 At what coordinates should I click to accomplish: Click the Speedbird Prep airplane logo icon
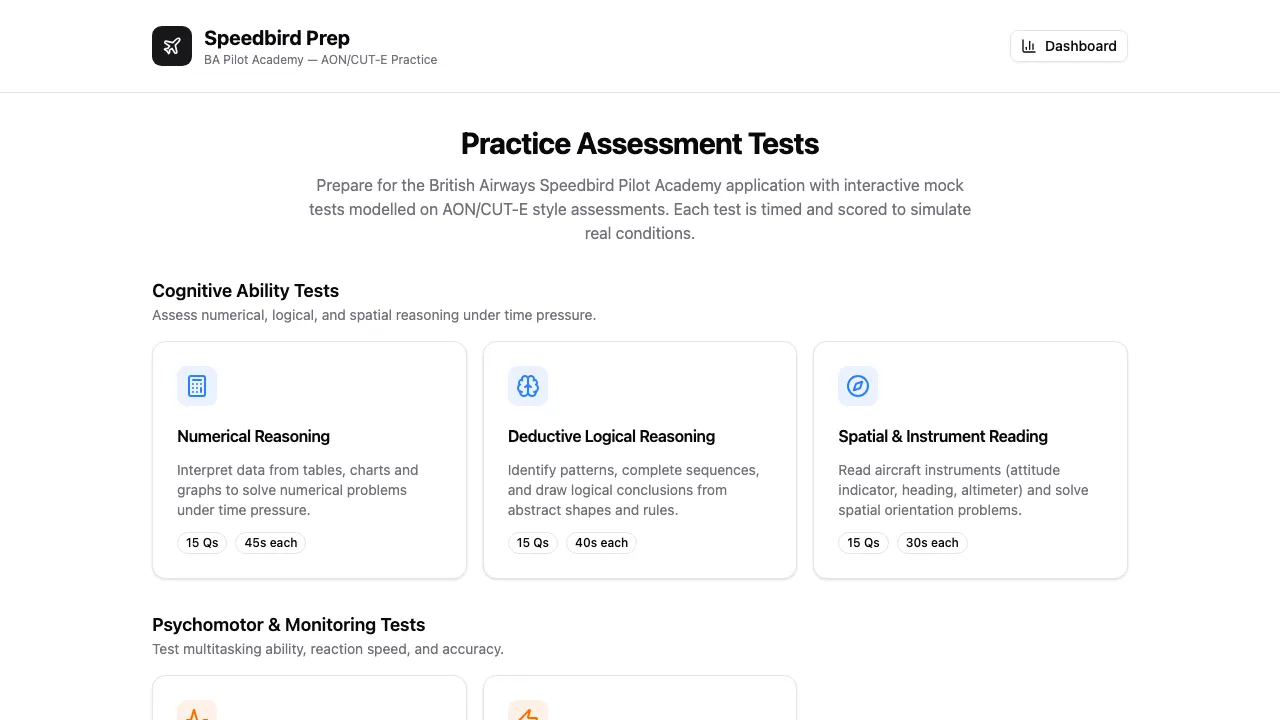(x=172, y=46)
